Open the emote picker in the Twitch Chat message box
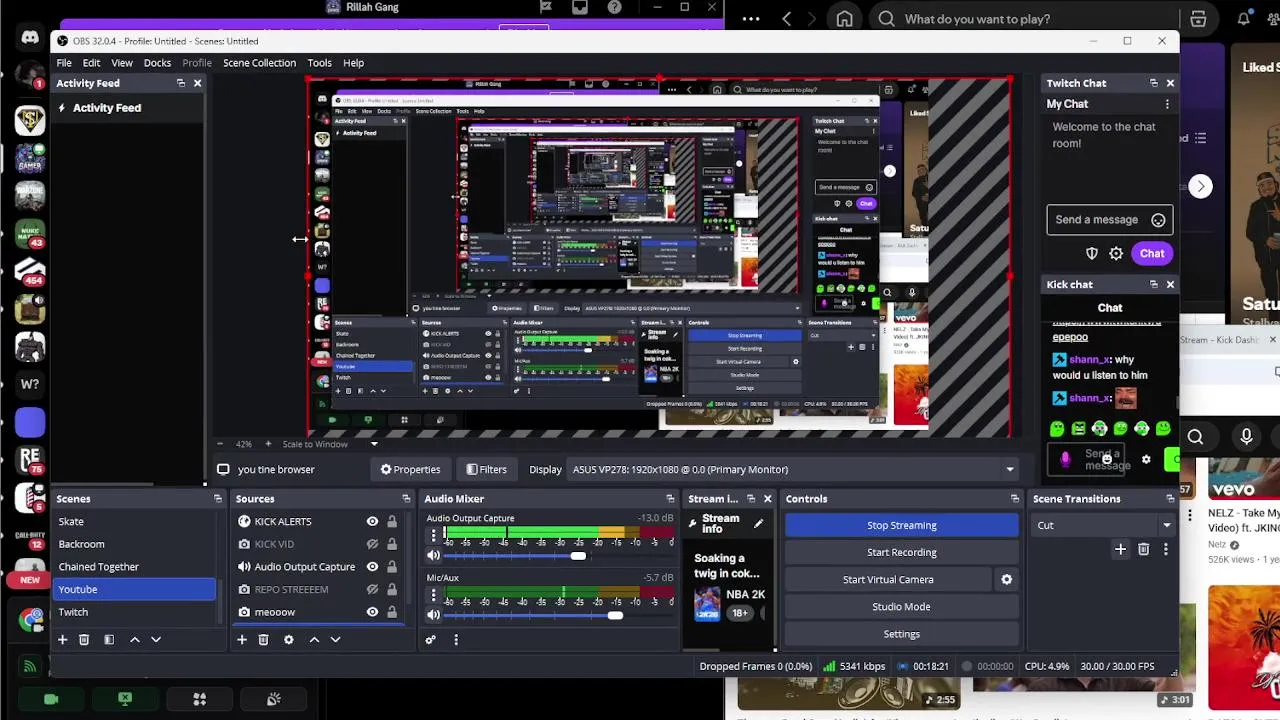Viewport: 1280px width, 720px height. click(1158, 220)
